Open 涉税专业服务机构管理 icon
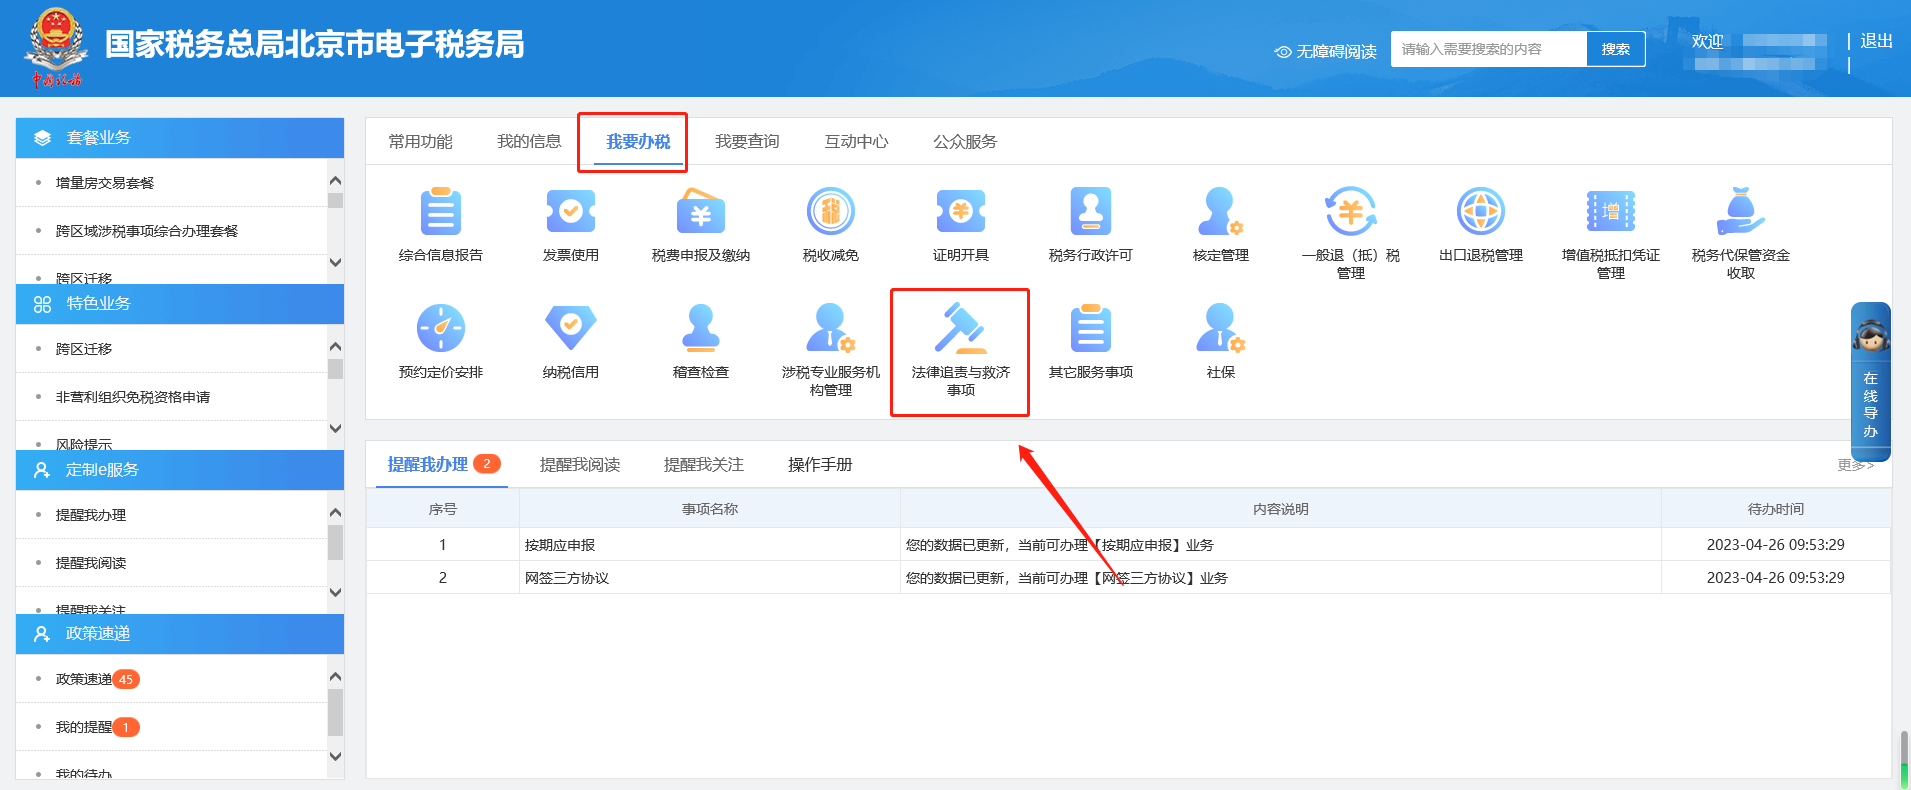The height and width of the screenshot is (790, 1911). point(831,328)
